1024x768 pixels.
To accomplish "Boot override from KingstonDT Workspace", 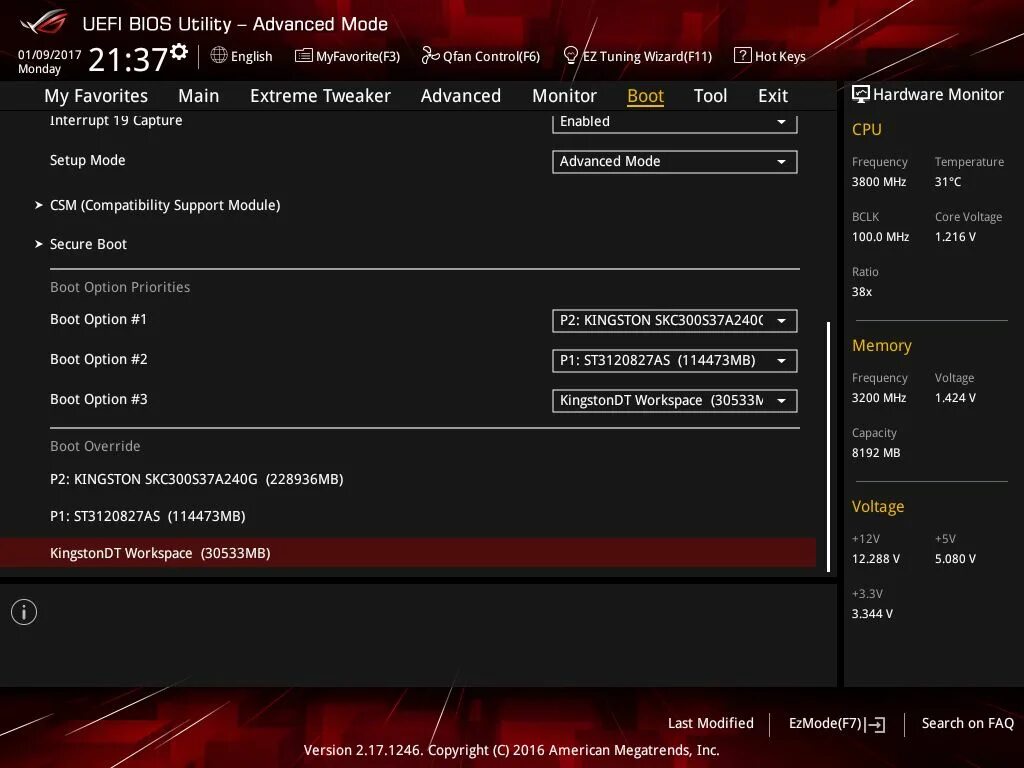I will [x=408, y=553].
